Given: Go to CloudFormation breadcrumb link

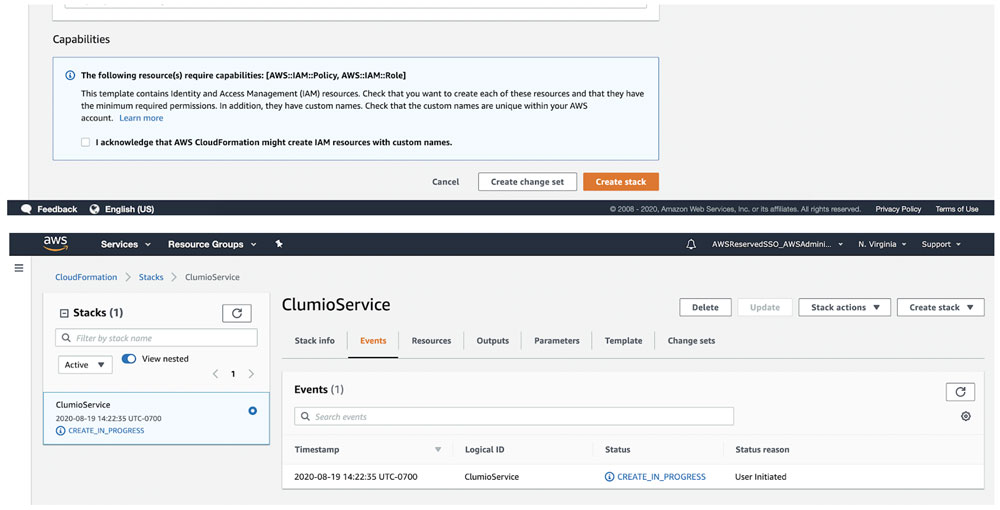Looking at the screenshot, I should pyautogui.click(x=86, y=277).
